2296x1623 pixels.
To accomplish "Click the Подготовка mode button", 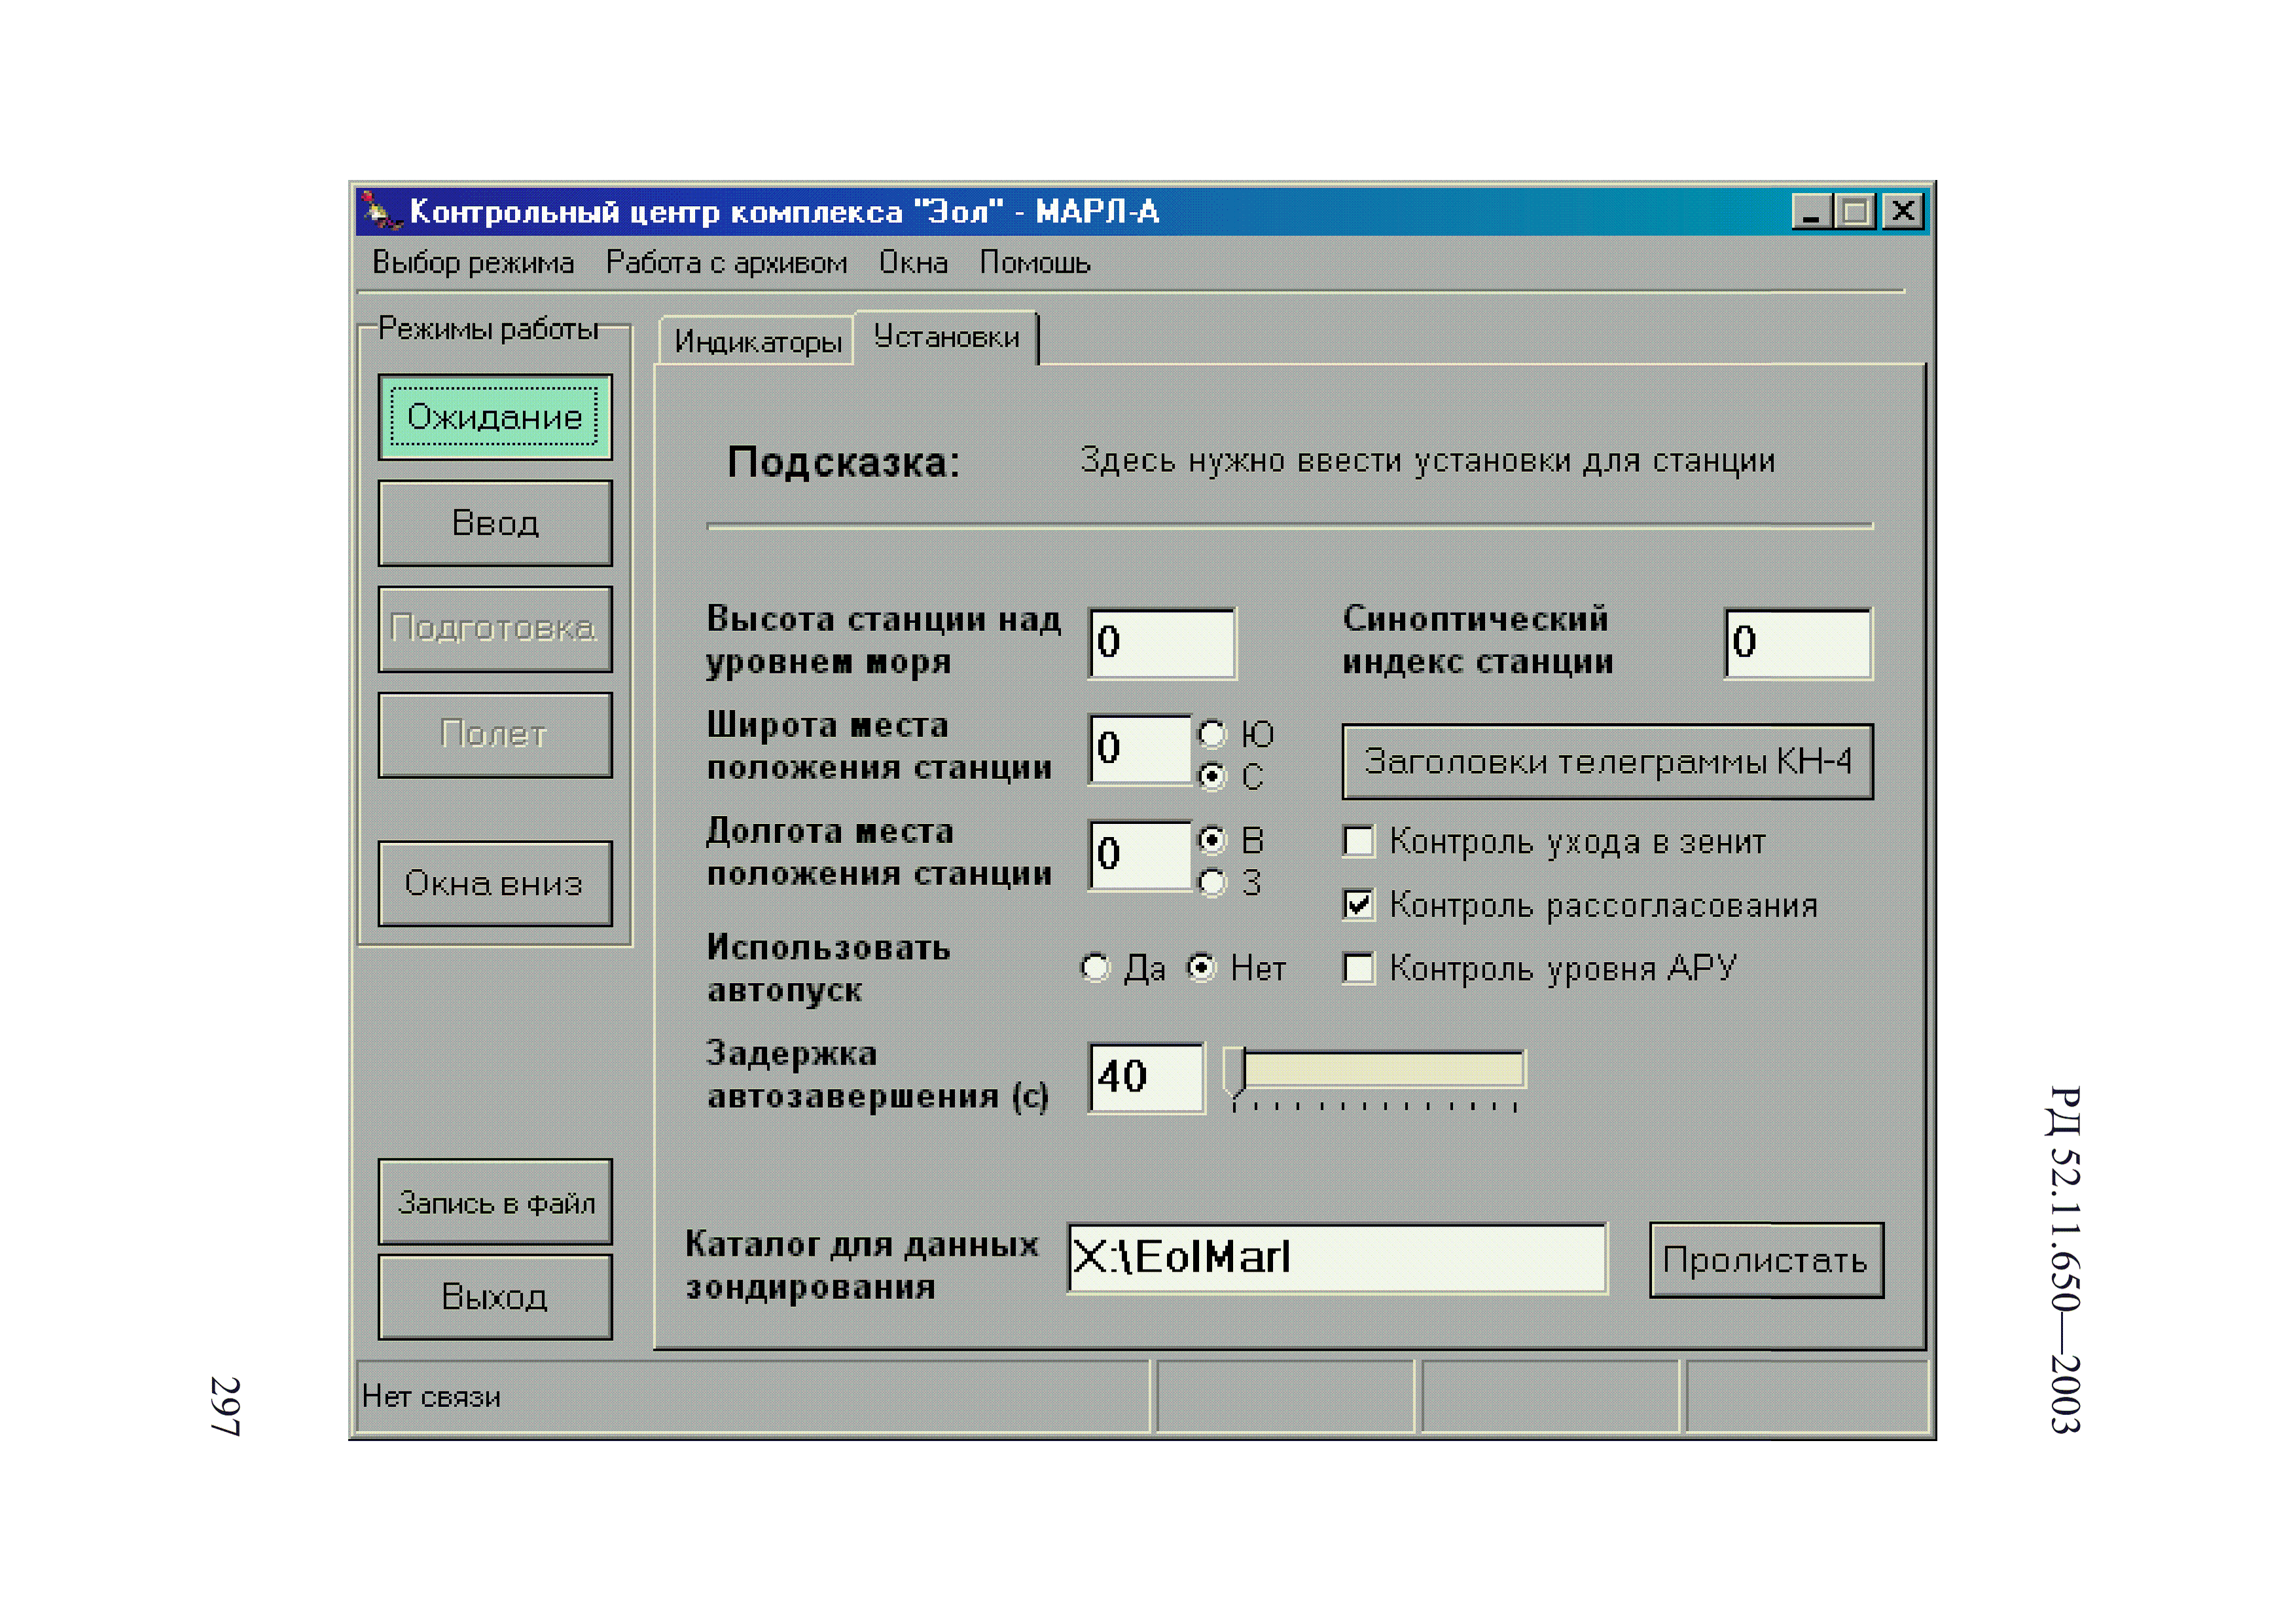I will coord(495,629).
